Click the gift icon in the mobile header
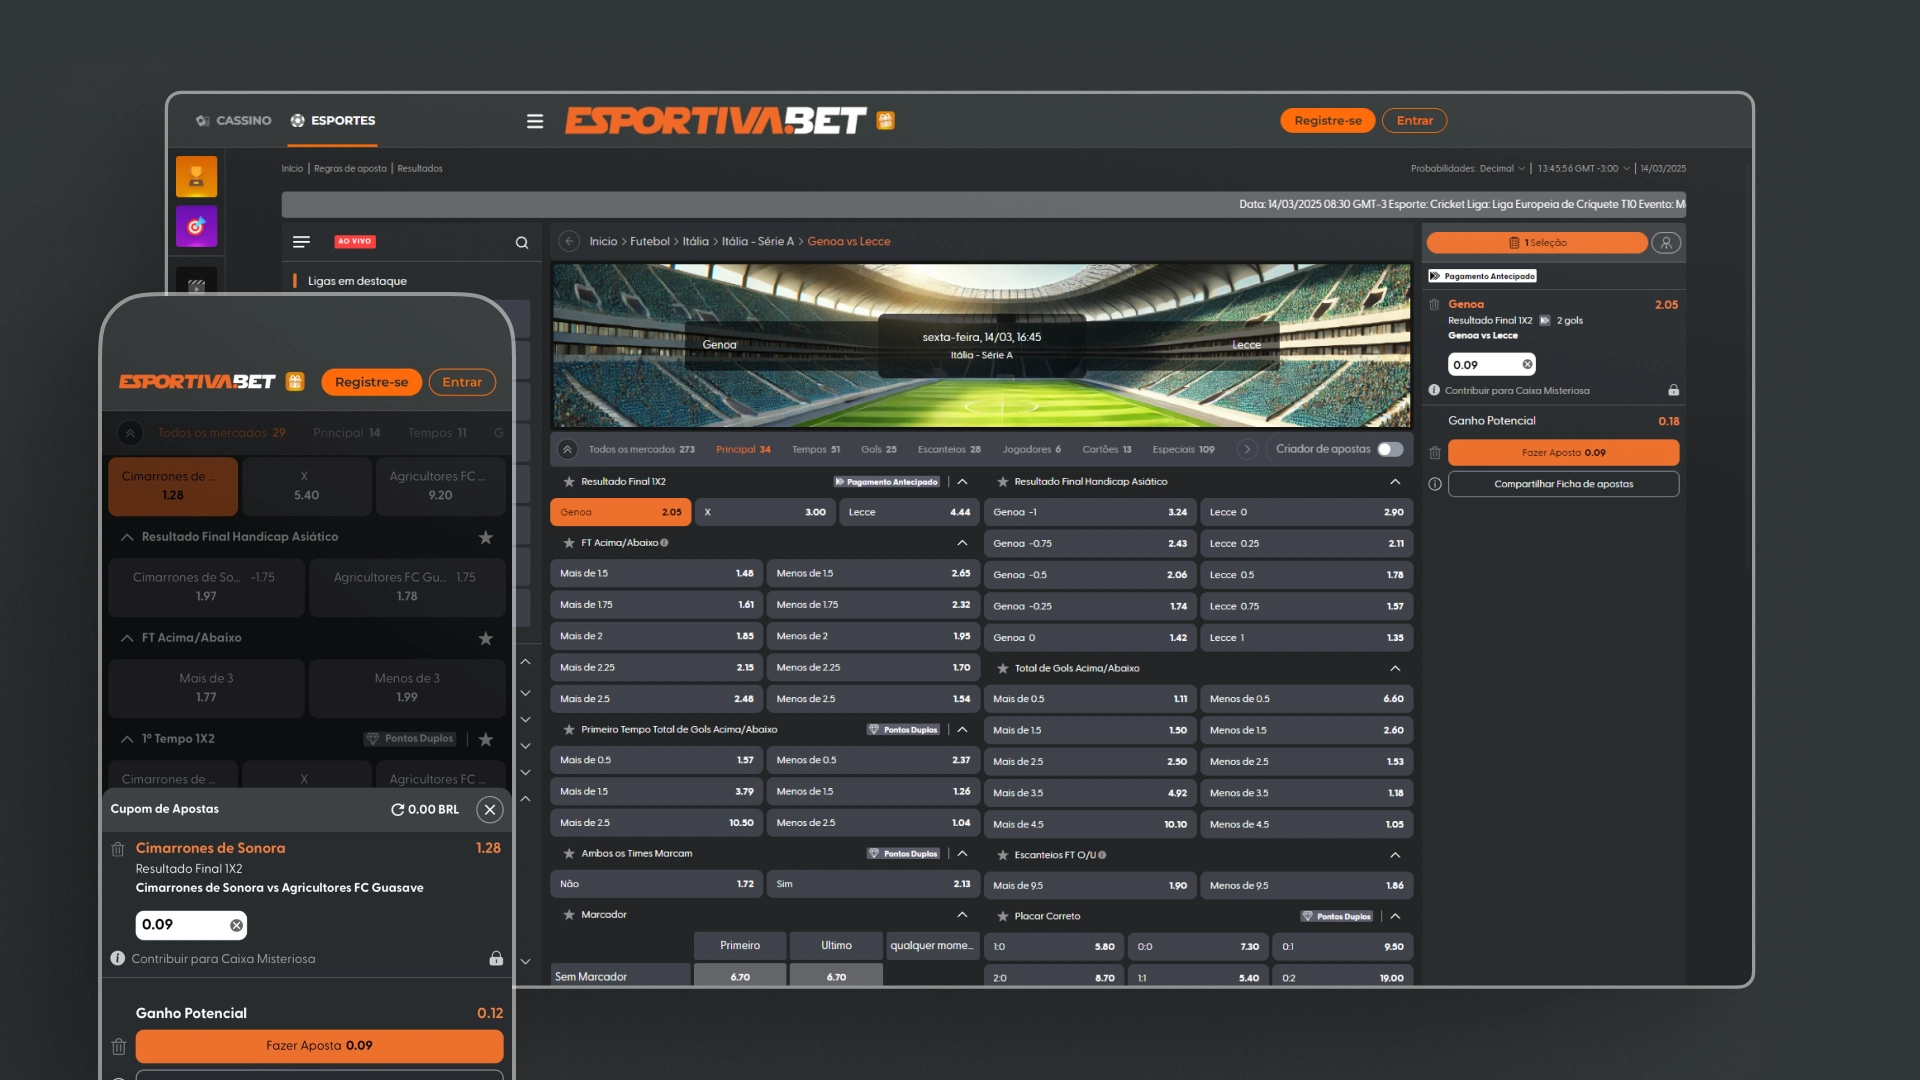 295,382
